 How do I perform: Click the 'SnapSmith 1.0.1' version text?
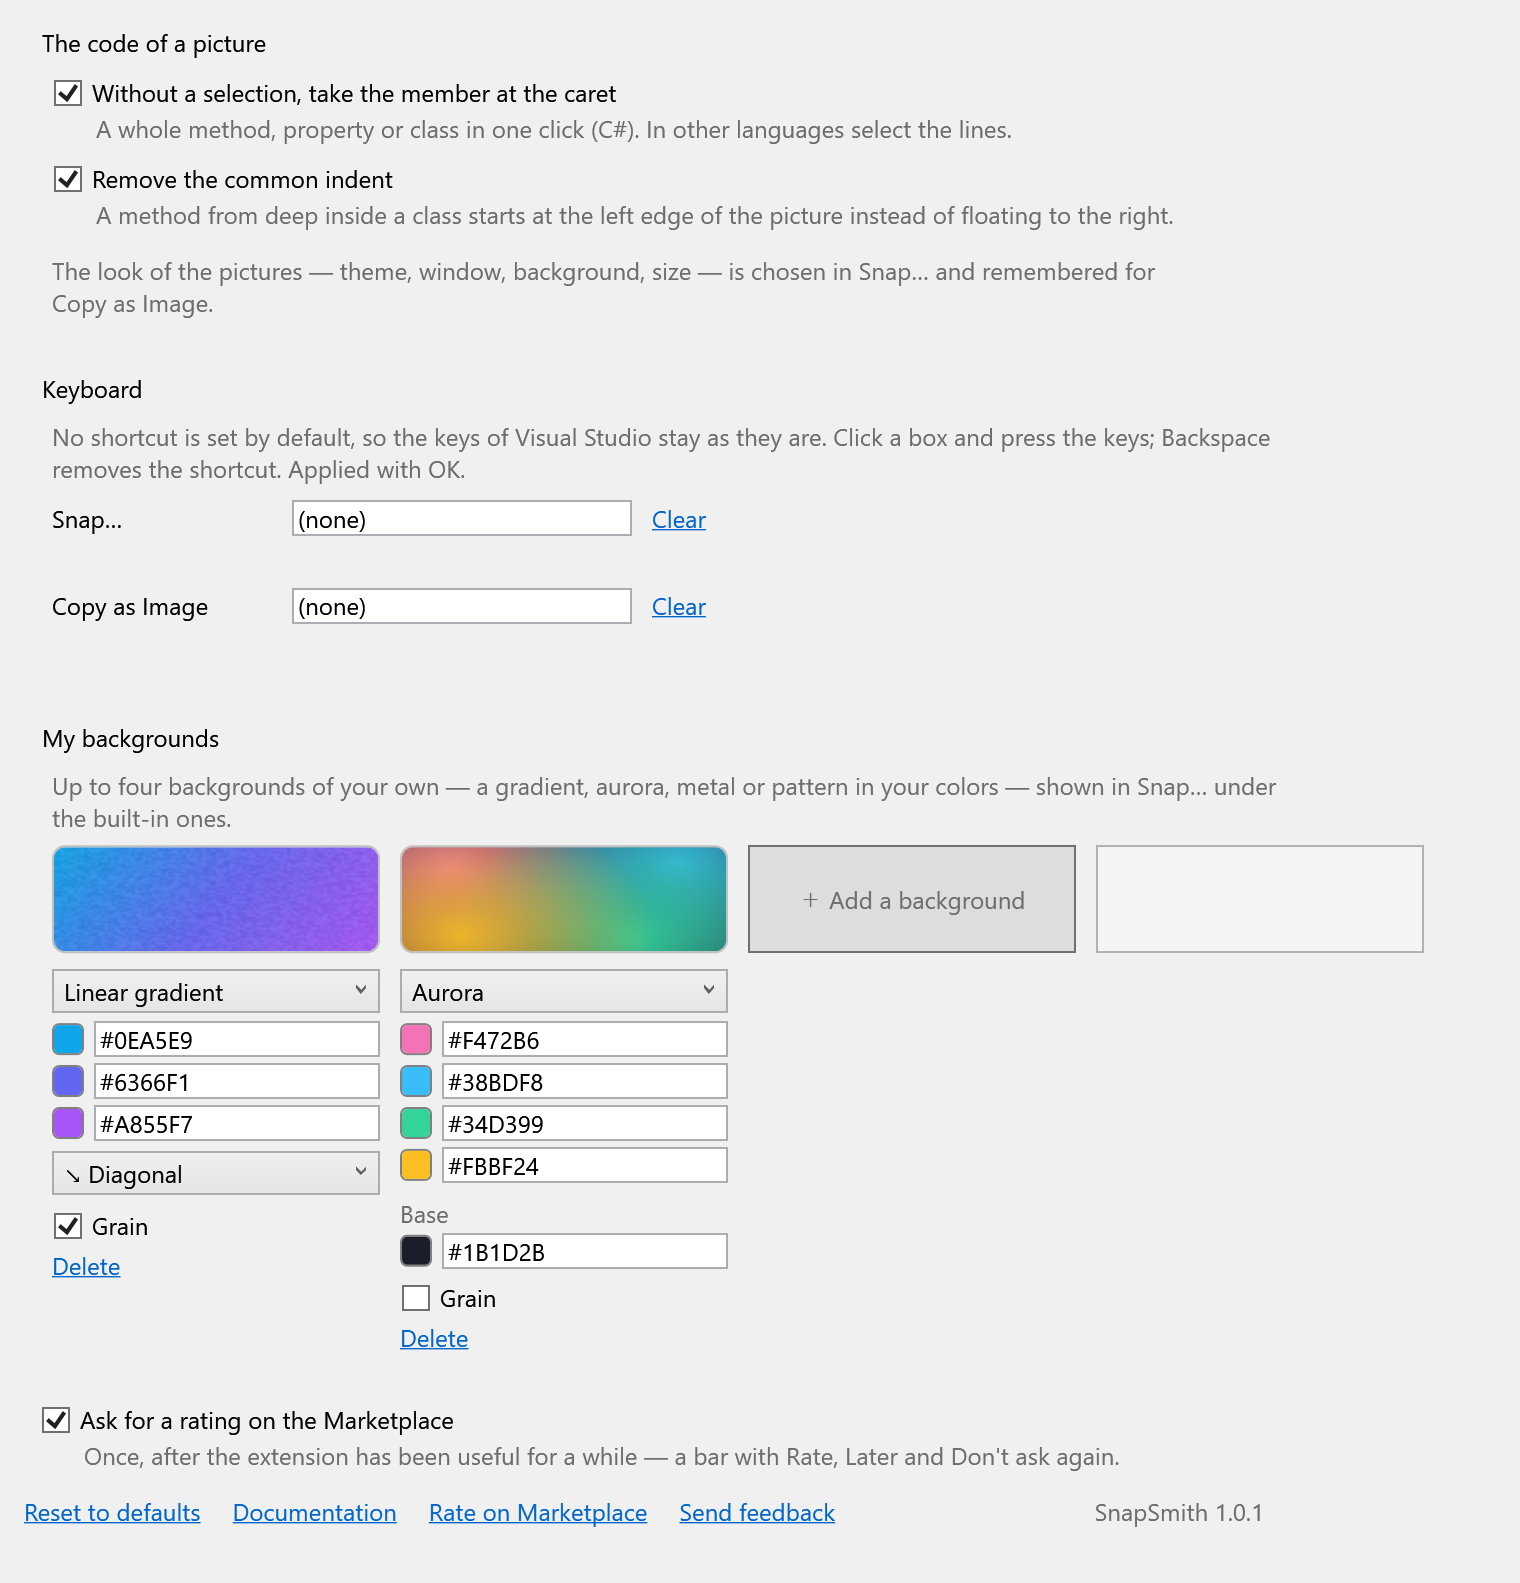coord(1178,1513)
